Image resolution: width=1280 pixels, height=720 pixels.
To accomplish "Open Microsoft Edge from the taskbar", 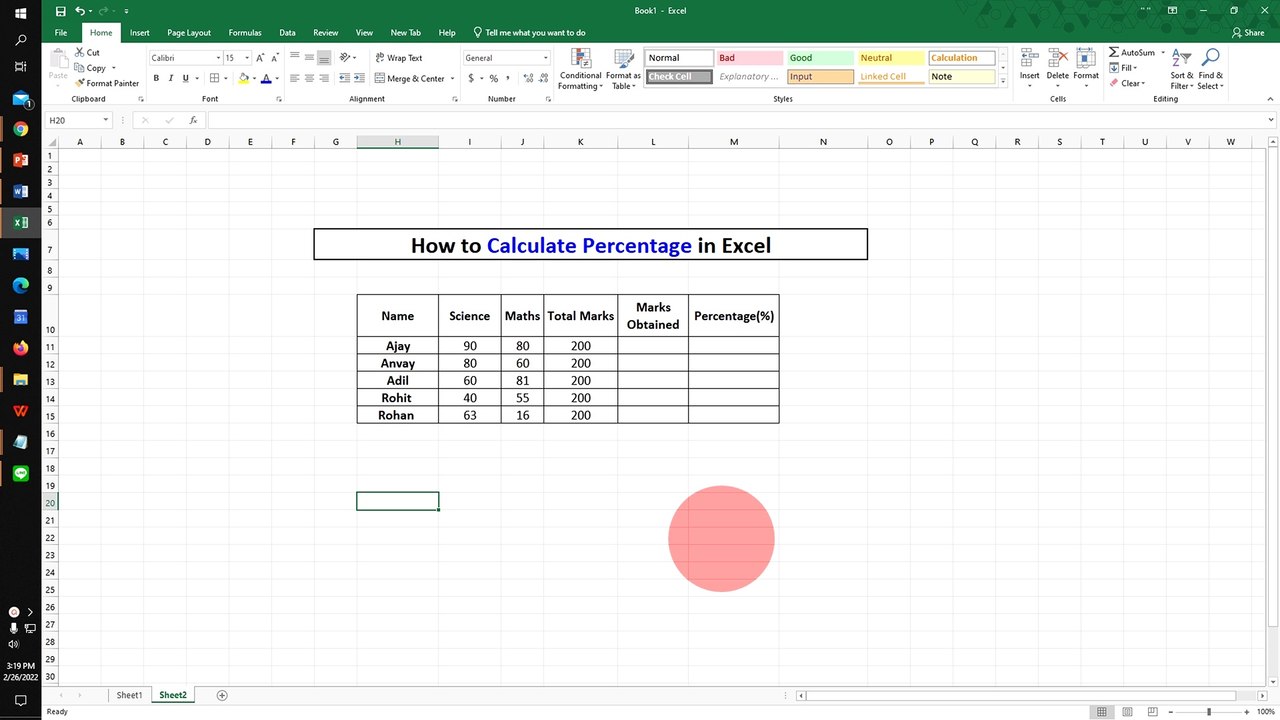I will click(20, 285).
